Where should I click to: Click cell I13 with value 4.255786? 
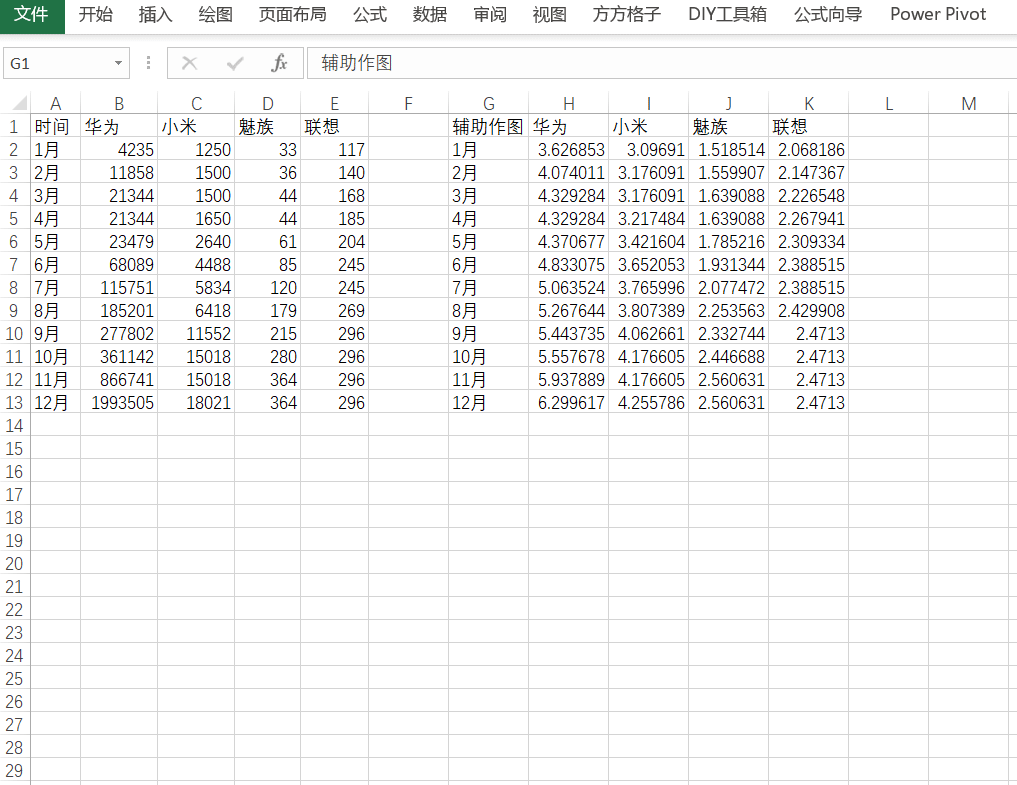pos(648,402)
